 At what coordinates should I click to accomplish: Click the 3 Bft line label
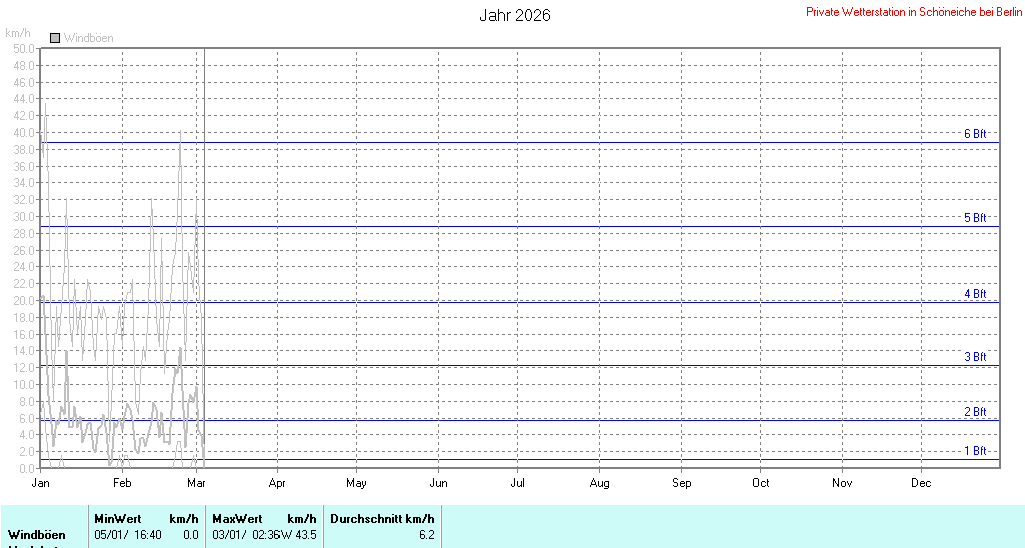tap(975, 357)
